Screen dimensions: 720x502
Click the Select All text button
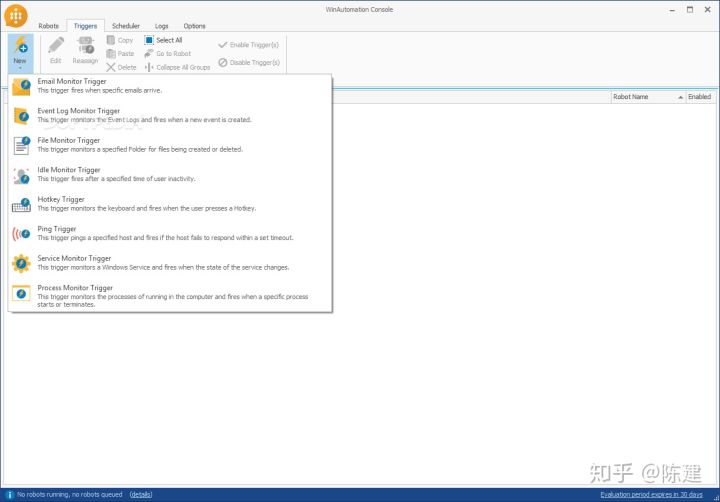tap(169, 40)
